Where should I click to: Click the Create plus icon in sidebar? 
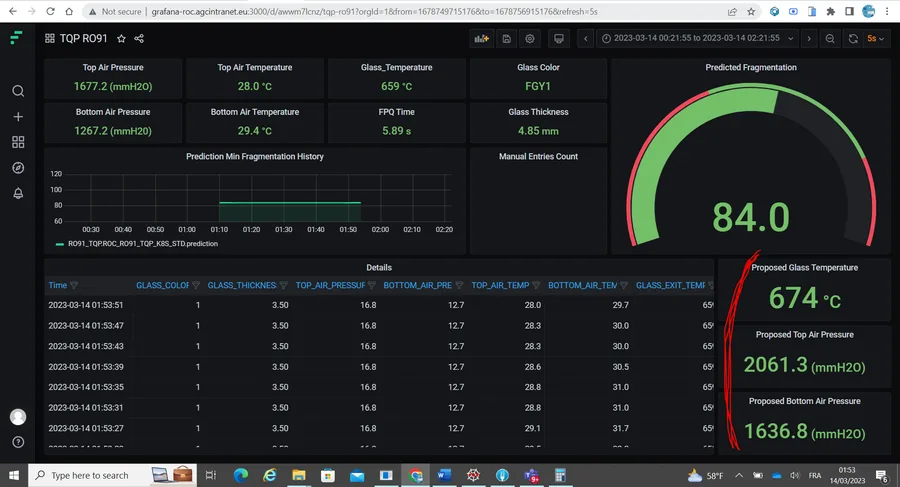18,117
